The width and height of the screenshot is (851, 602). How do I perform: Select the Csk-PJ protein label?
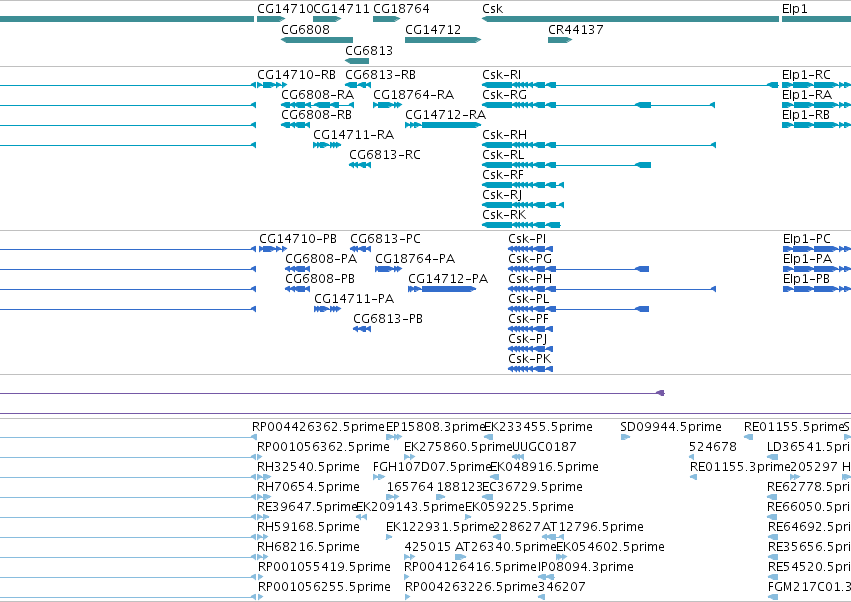pyautogui.click(x=528, y=340)
